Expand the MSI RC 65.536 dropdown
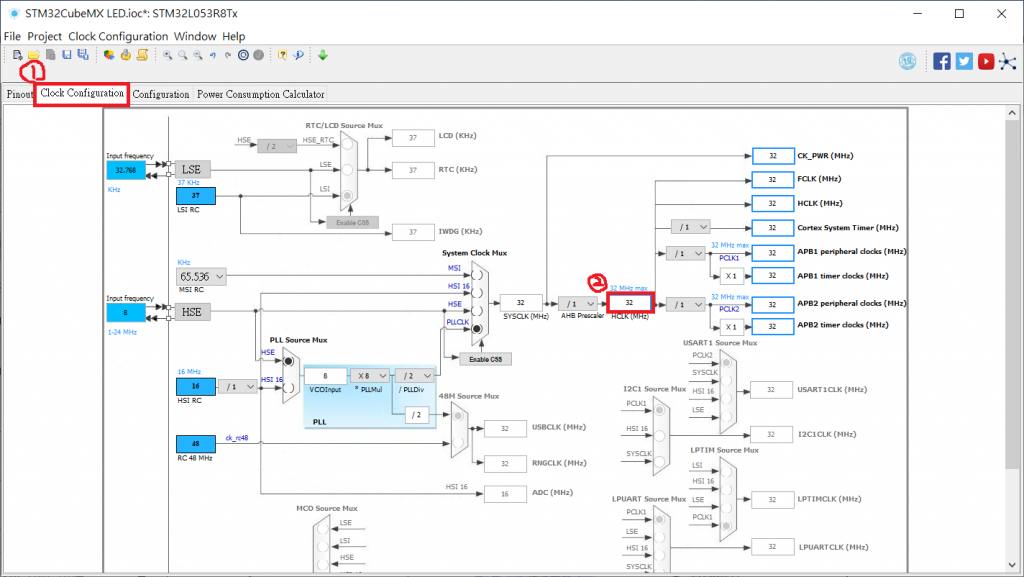1024x577 pixels. (201, 277)
